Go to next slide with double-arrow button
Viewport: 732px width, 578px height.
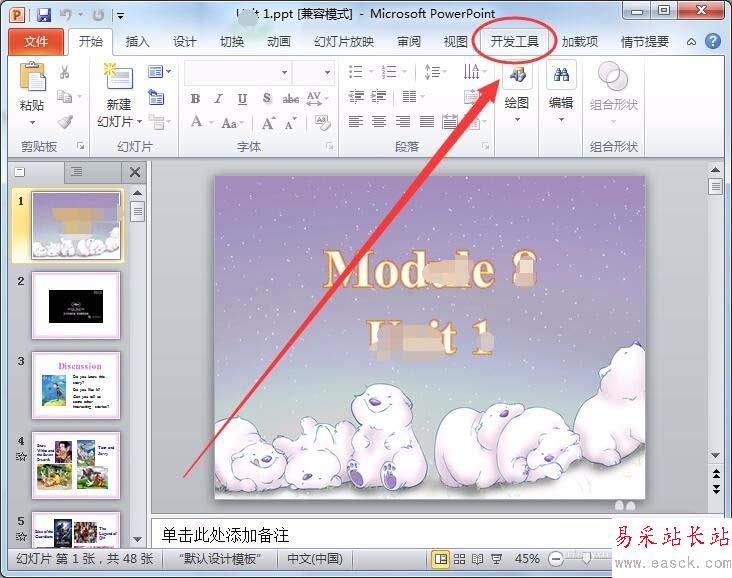716,489
